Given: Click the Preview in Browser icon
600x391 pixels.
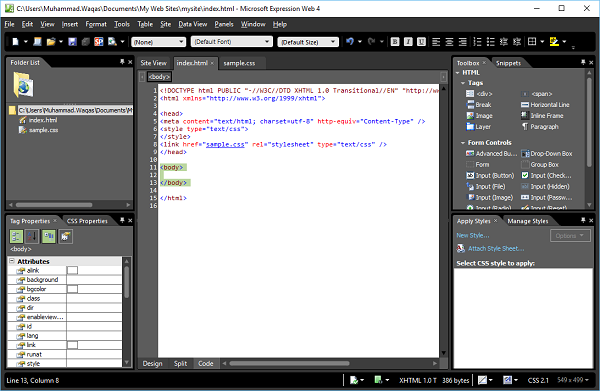Looking at the screenshot, I should [x=112, y=42].
